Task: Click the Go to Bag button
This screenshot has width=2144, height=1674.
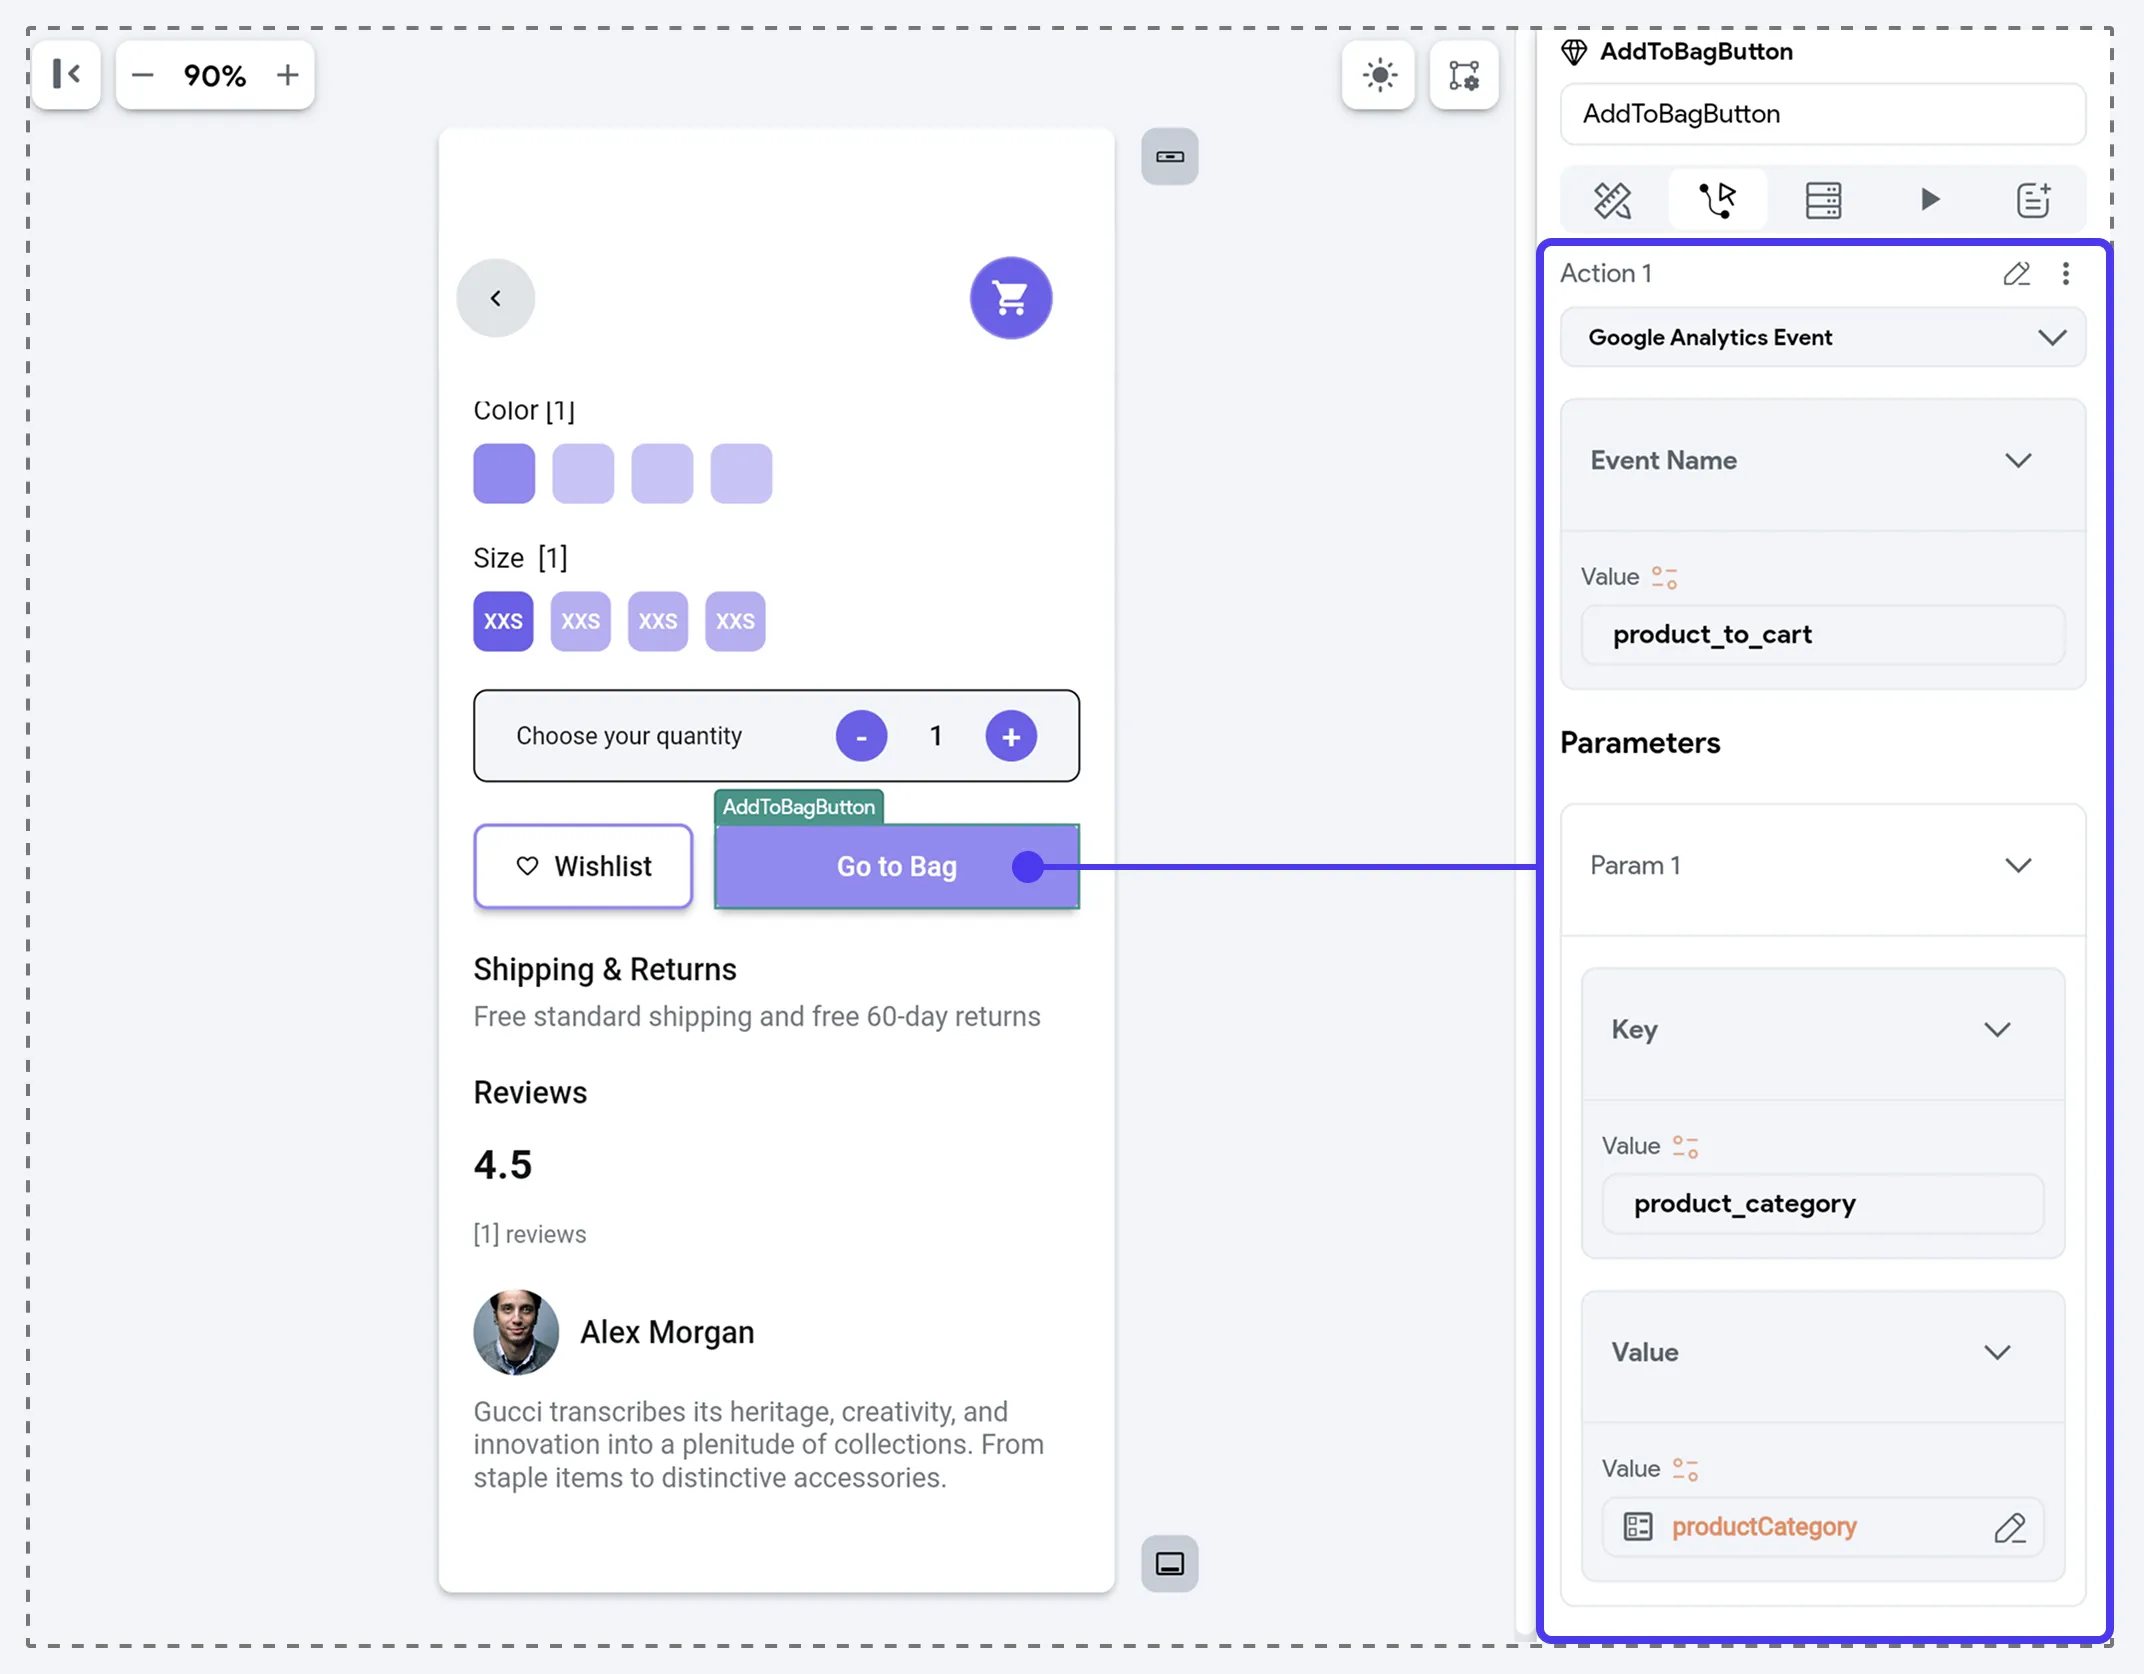Action: (897, 866)
